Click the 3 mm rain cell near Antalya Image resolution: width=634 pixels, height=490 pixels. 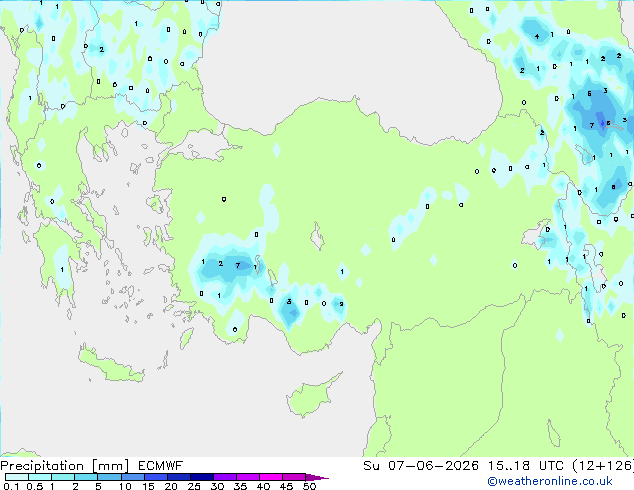tap(289, 302)
